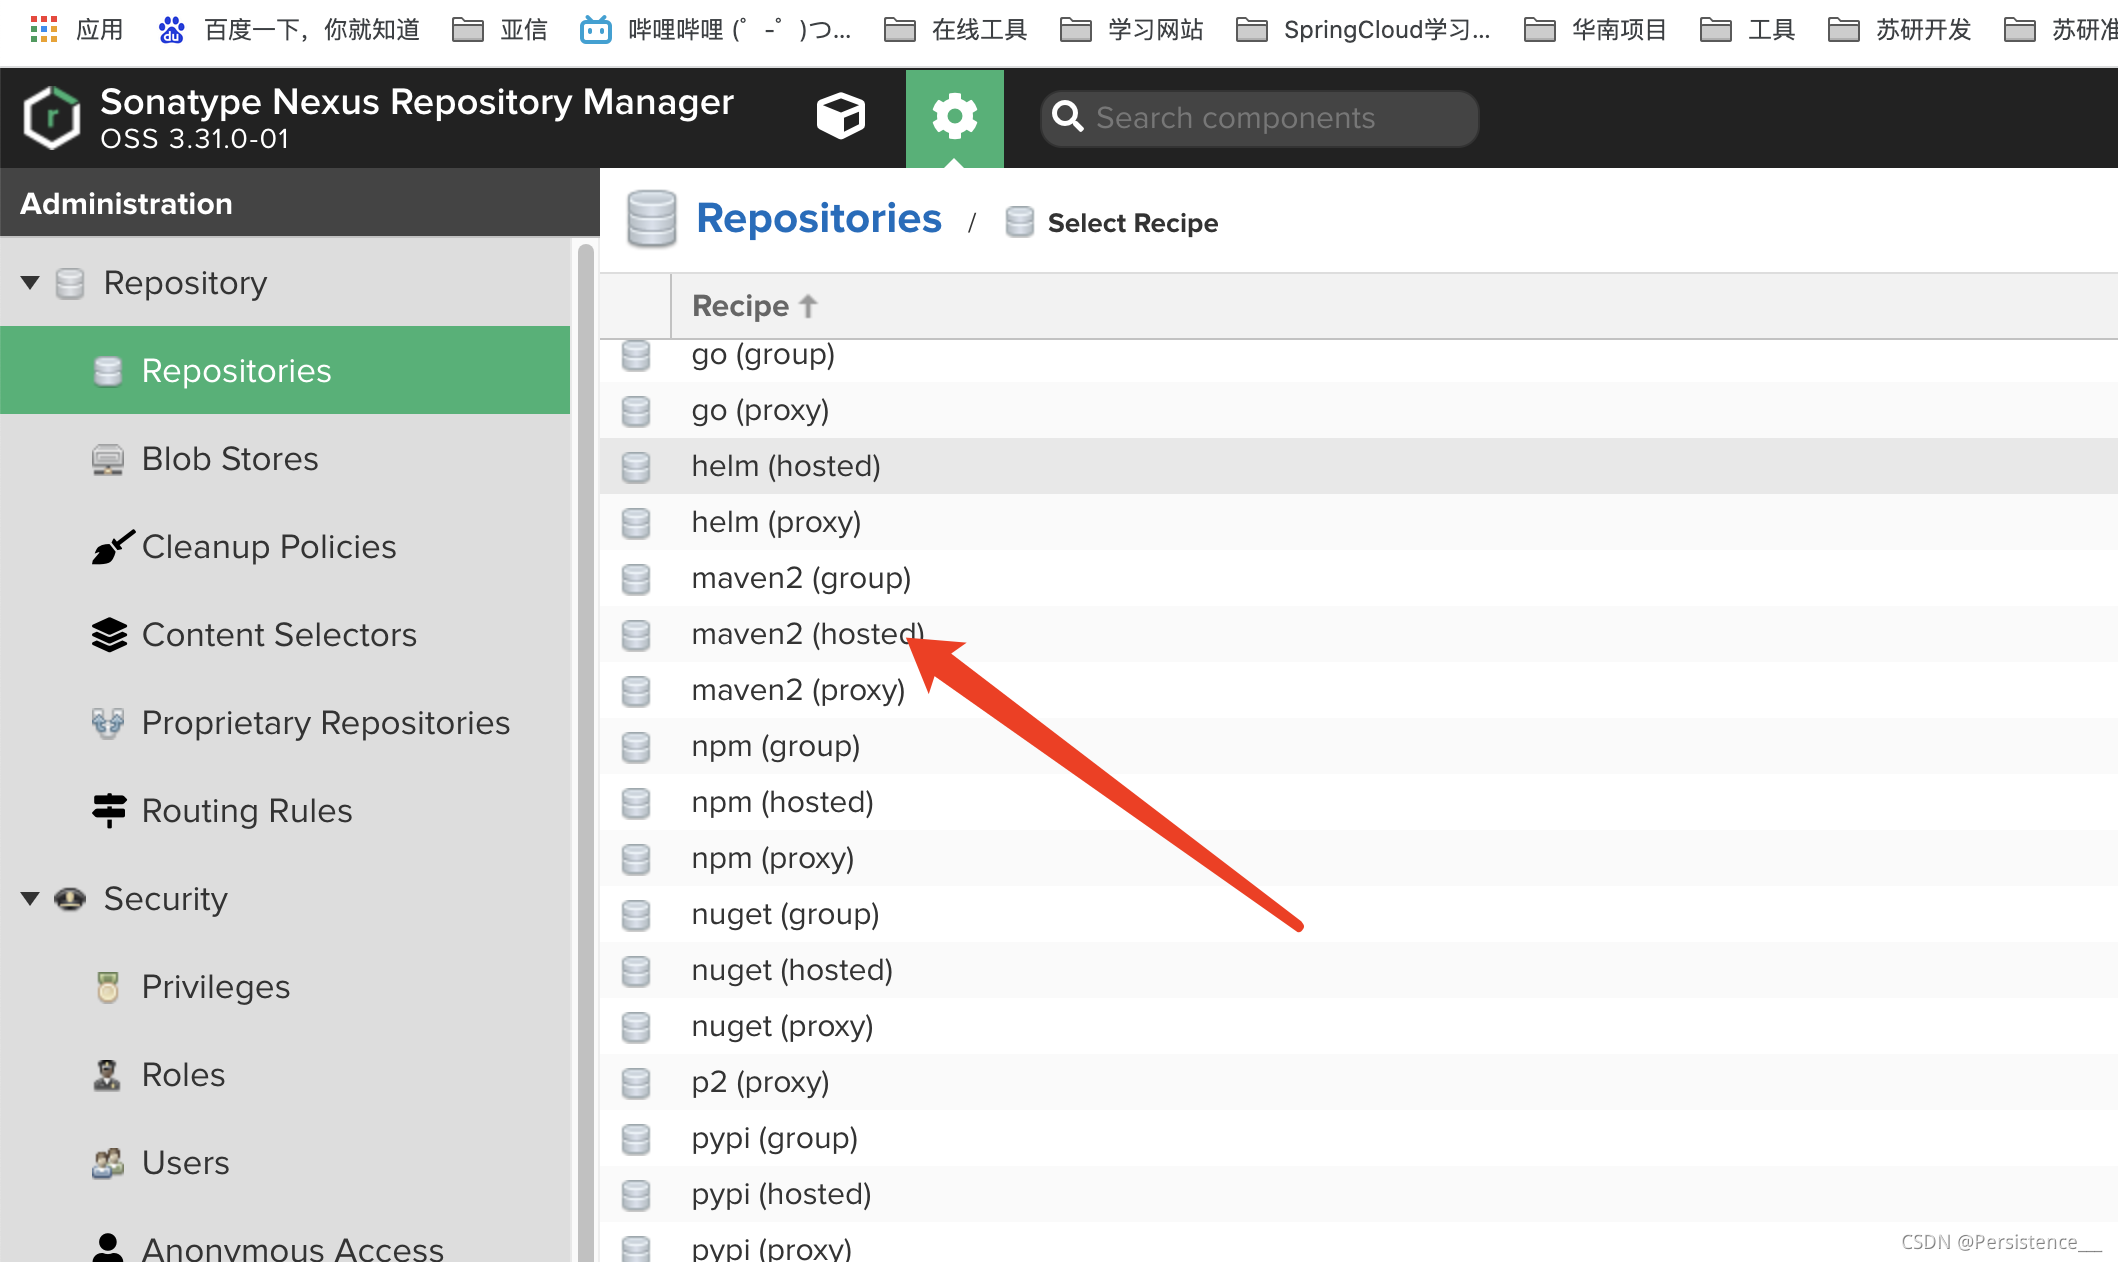
Task: Open the 学习网站 bookmark folder
Action: [x=1131, y=30]
